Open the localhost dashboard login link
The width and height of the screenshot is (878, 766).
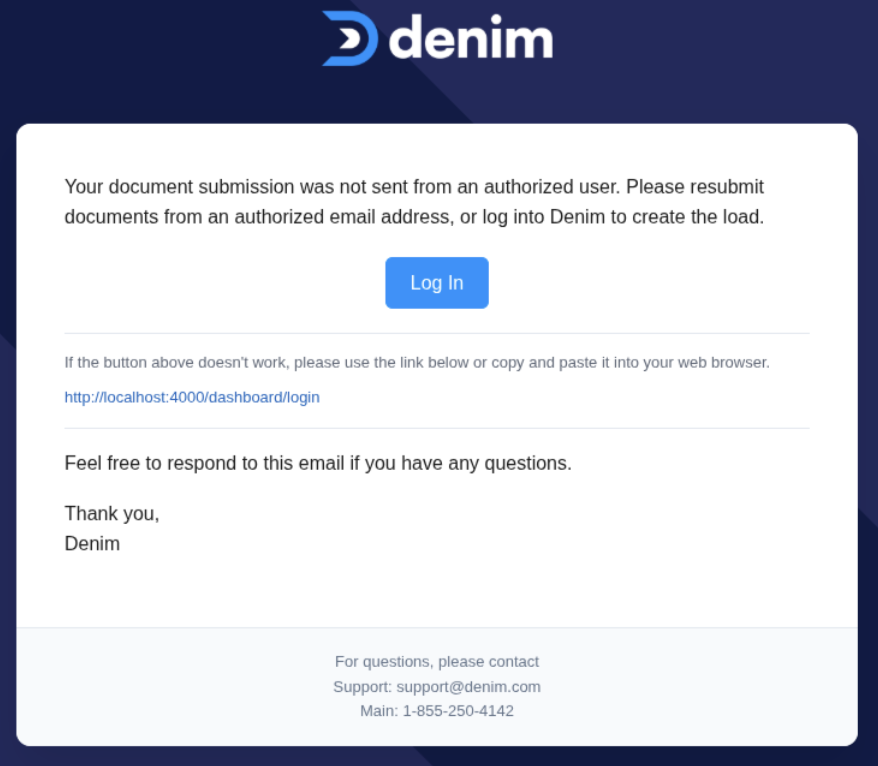[192, 397]
